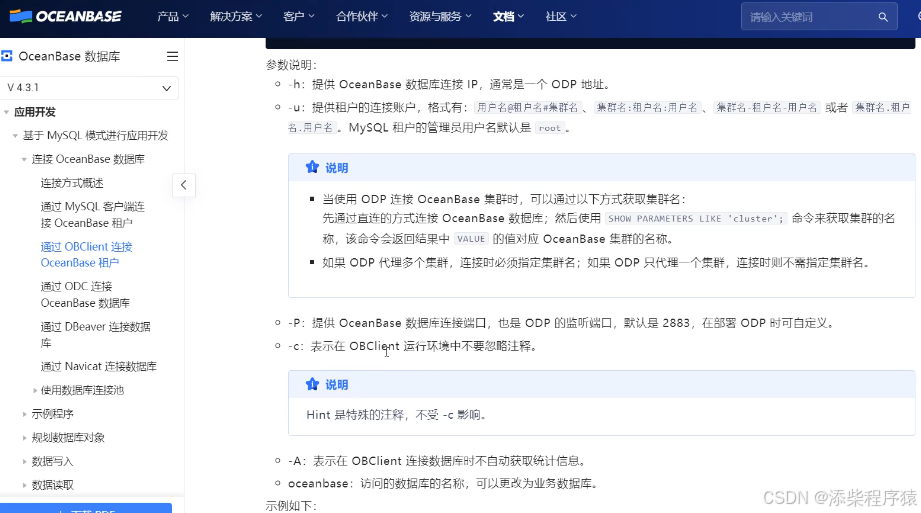Viewport: 921px width, 513px height.
Task: Collapse 连接 OceanBase 数据库 node
Action: pos(24,159)
